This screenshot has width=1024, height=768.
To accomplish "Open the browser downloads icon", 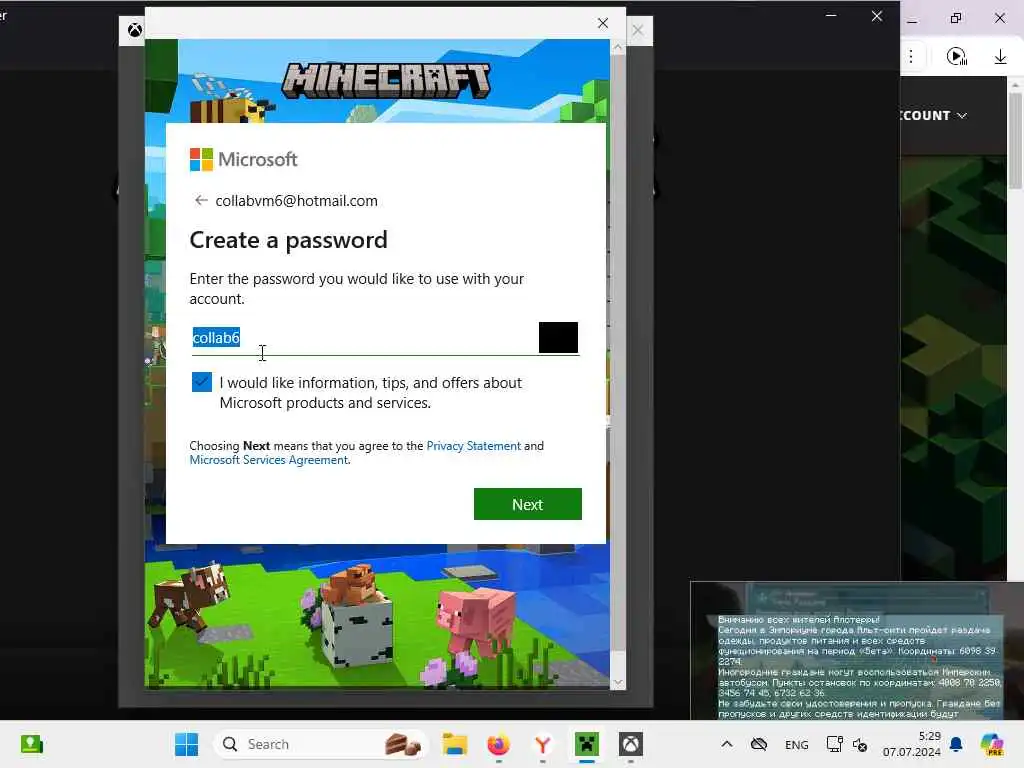I will point(1000,57).
